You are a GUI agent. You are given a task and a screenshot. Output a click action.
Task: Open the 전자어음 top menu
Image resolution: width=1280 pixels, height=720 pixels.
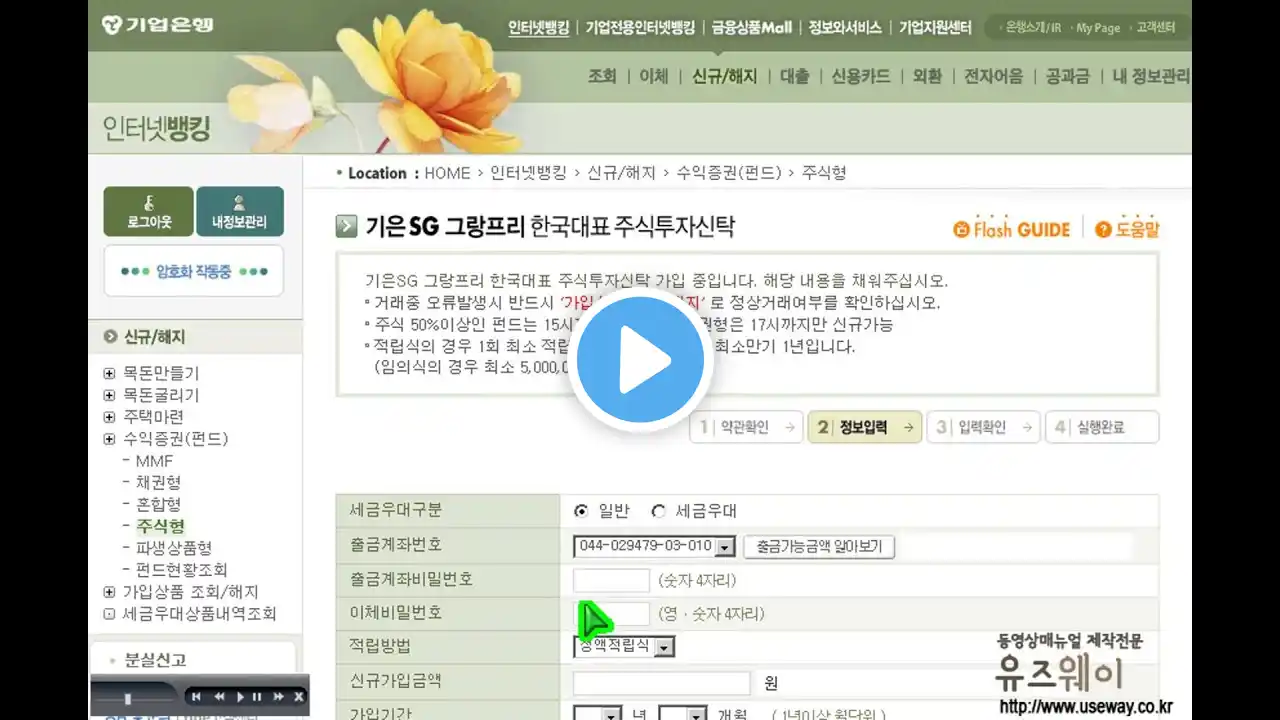(x=993, y=76)
